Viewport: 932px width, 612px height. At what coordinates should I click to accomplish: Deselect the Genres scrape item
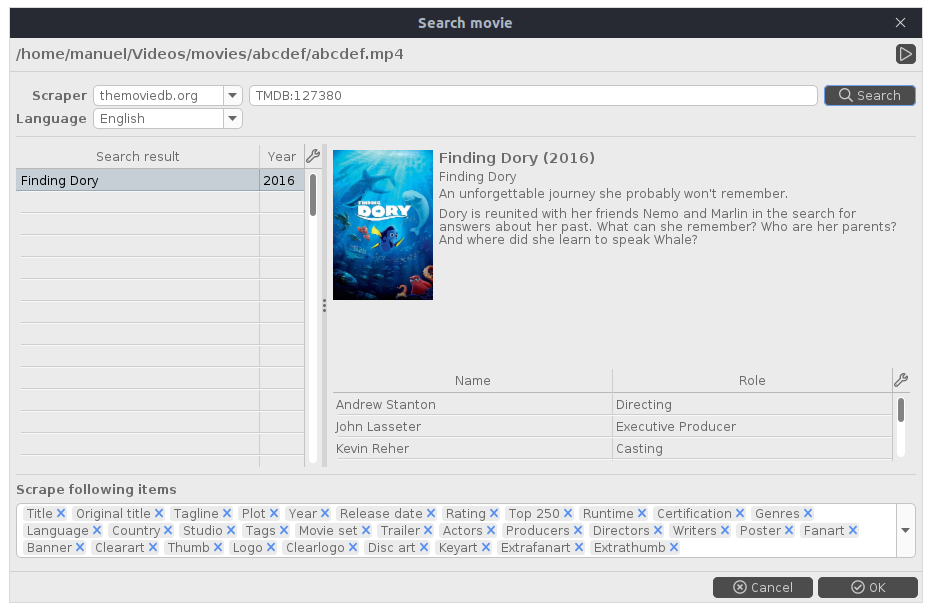pos(808,514)
